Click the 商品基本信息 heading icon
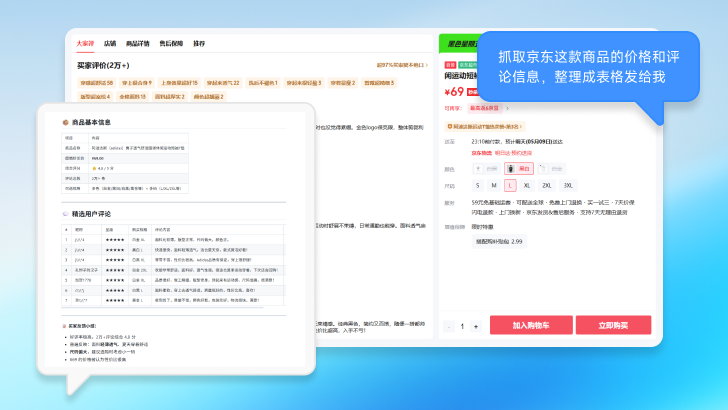The height and width of the screenshot is (410, 728). tap(65, 123)
